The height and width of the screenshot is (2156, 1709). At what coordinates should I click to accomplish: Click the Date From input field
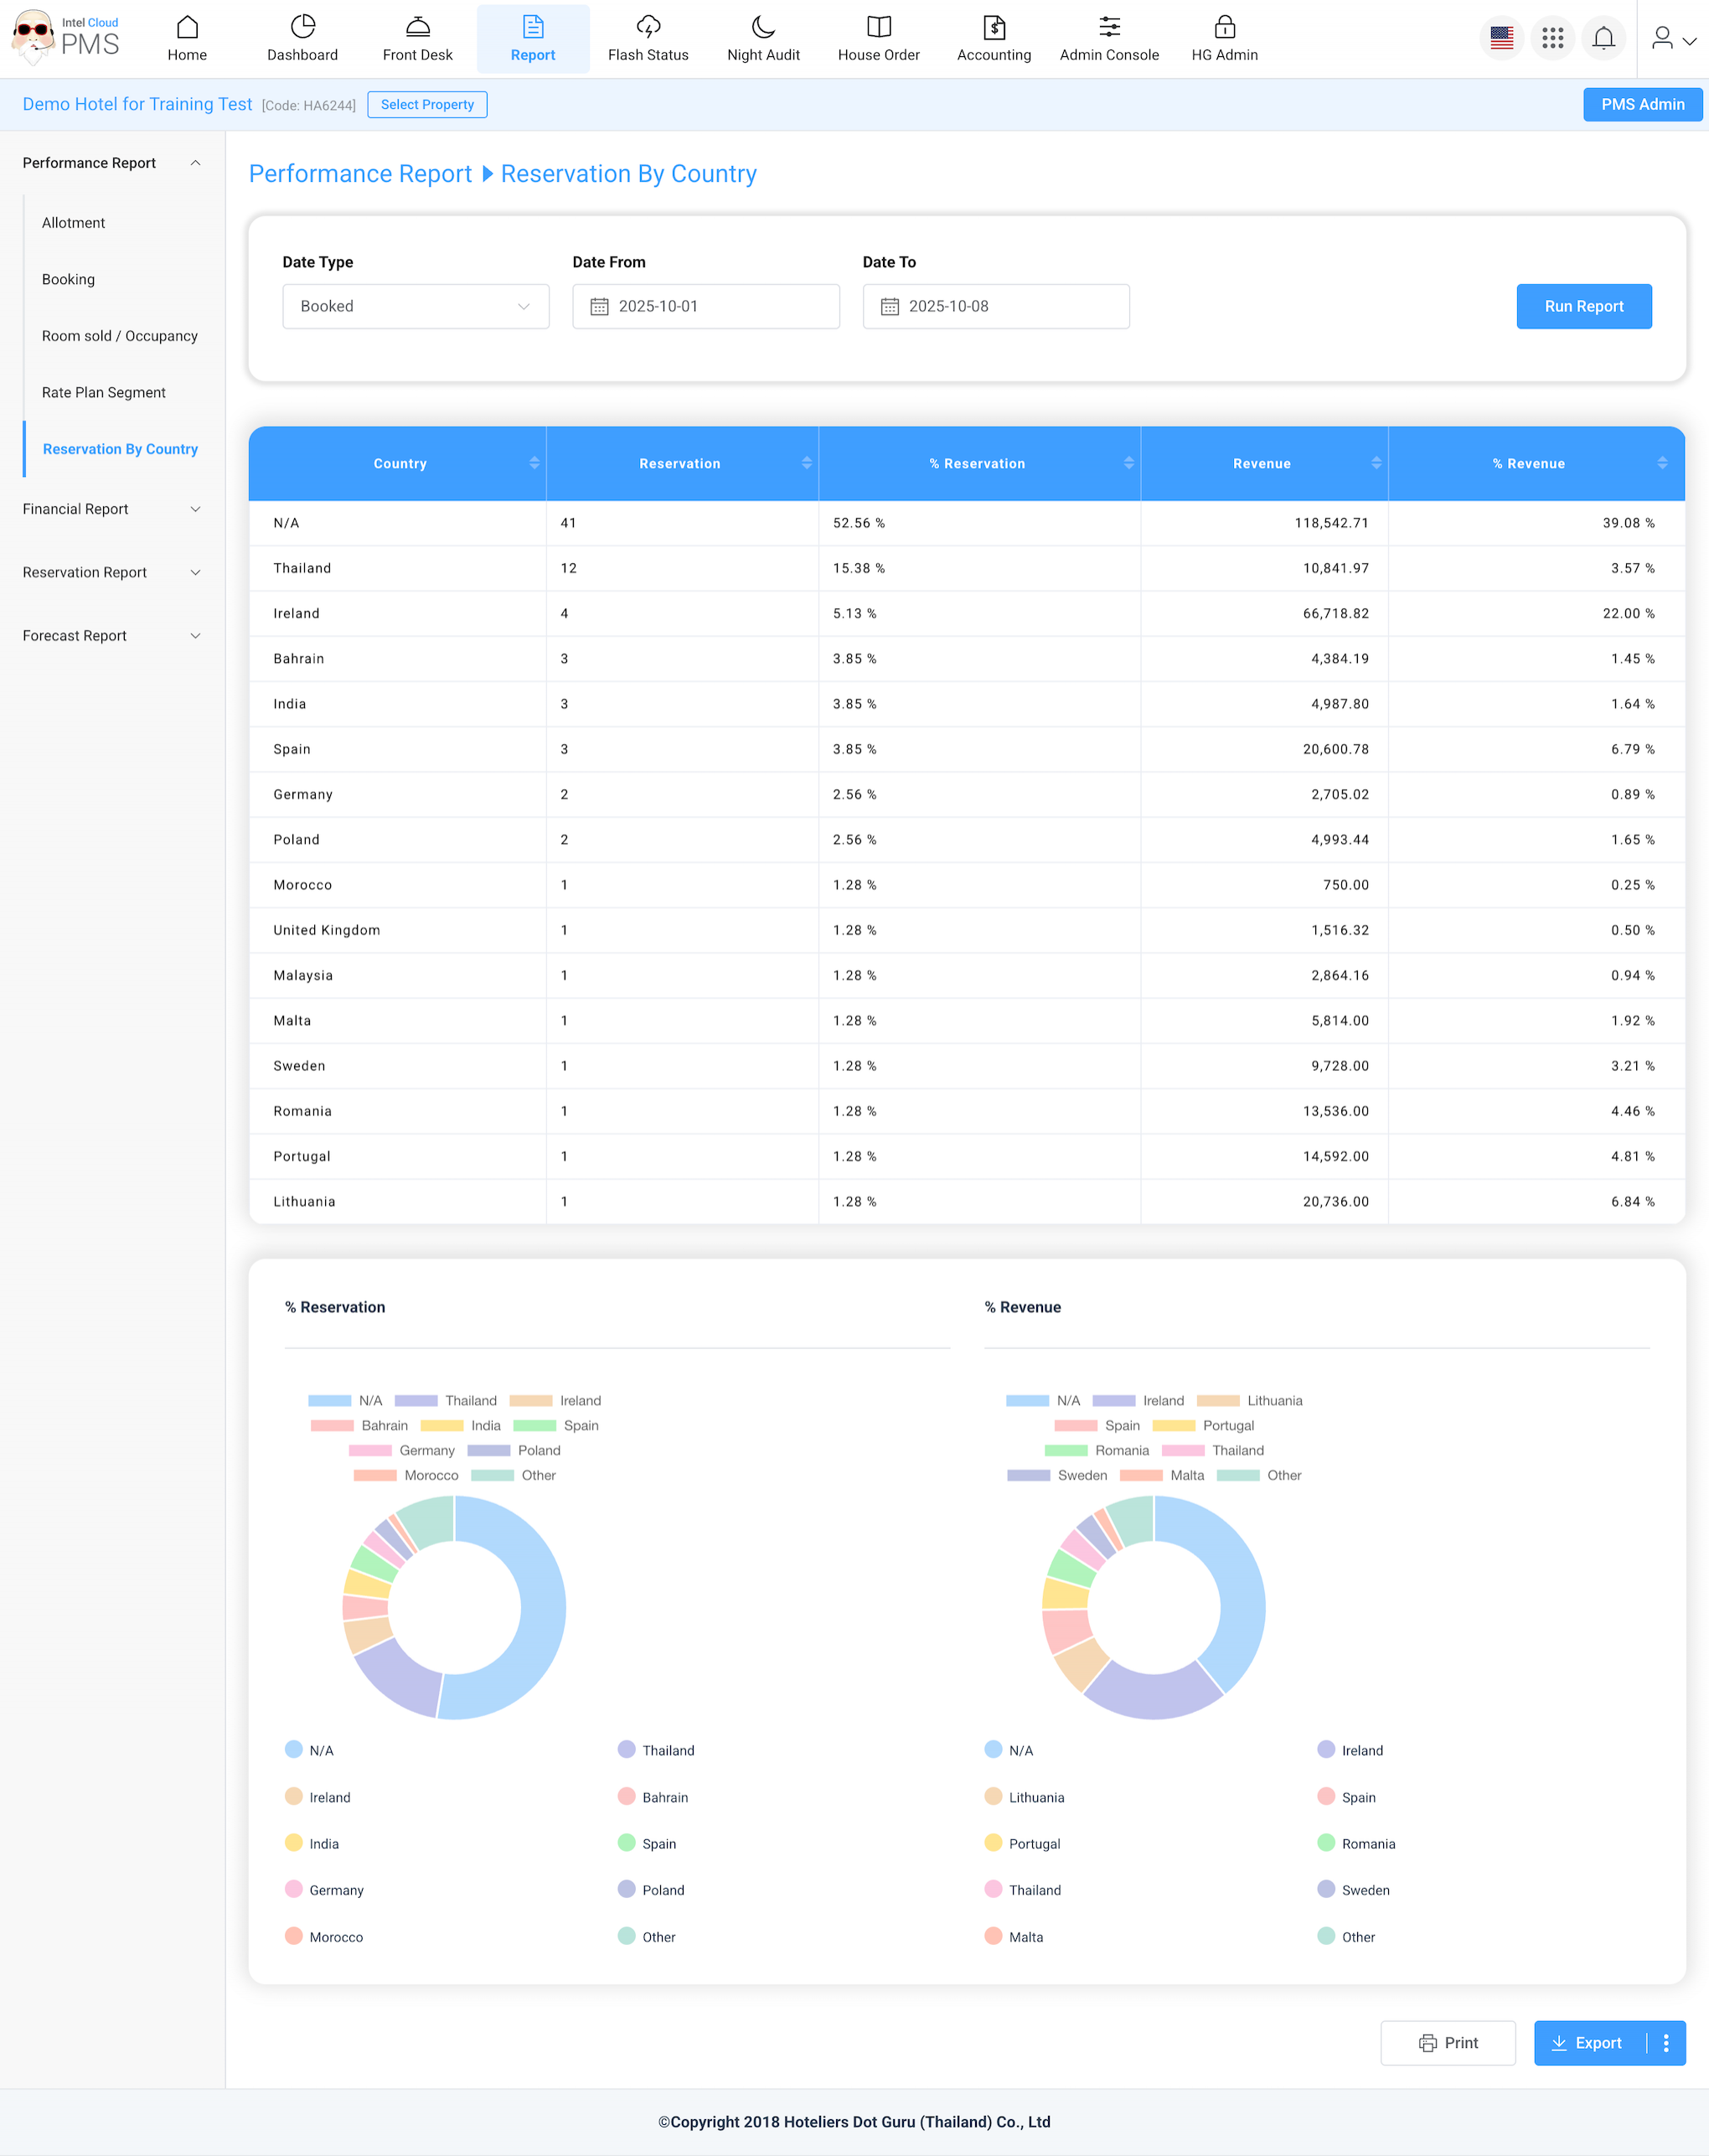705,306
